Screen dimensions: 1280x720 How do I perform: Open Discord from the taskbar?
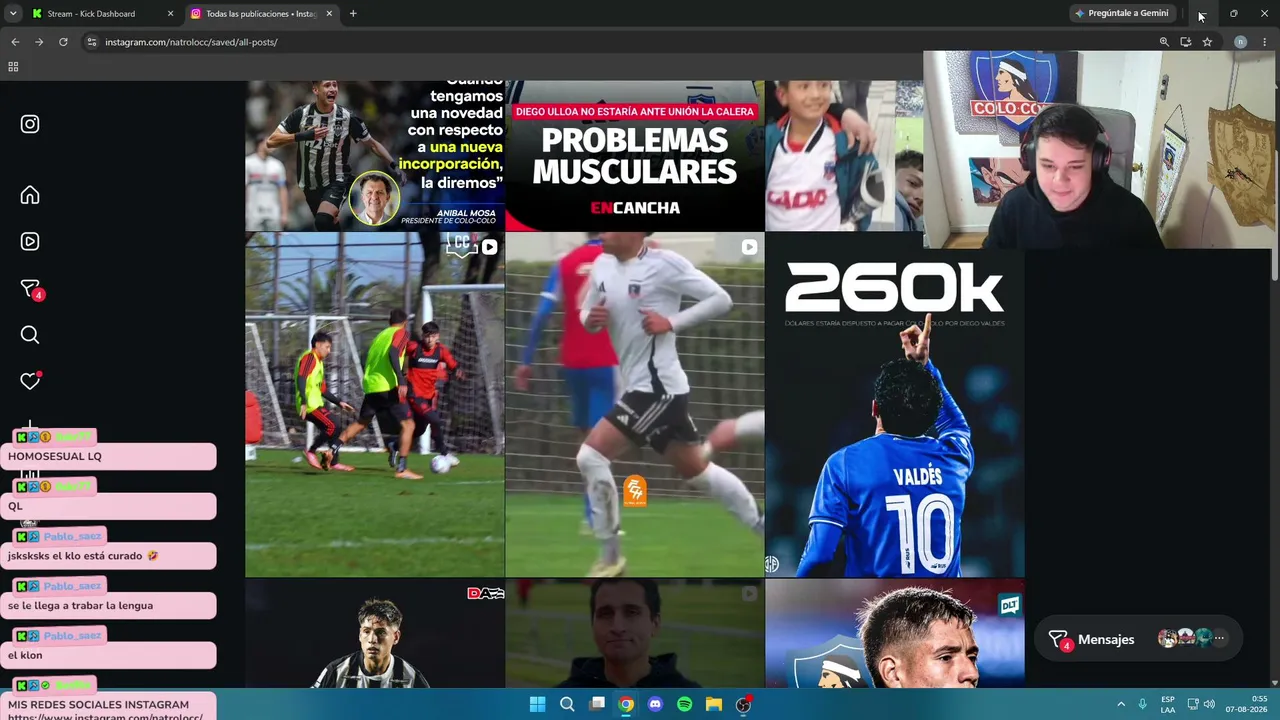tap(655, 704)
